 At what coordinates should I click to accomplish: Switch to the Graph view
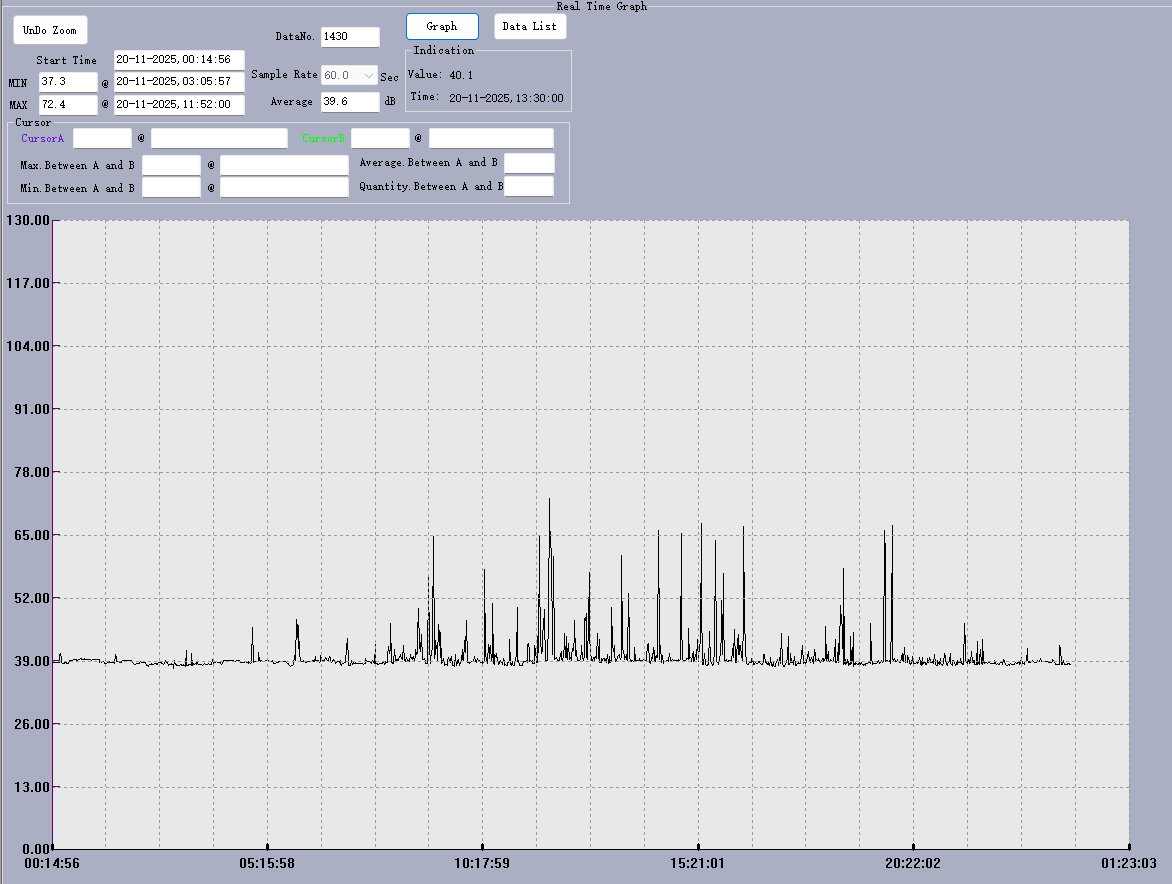442,26
